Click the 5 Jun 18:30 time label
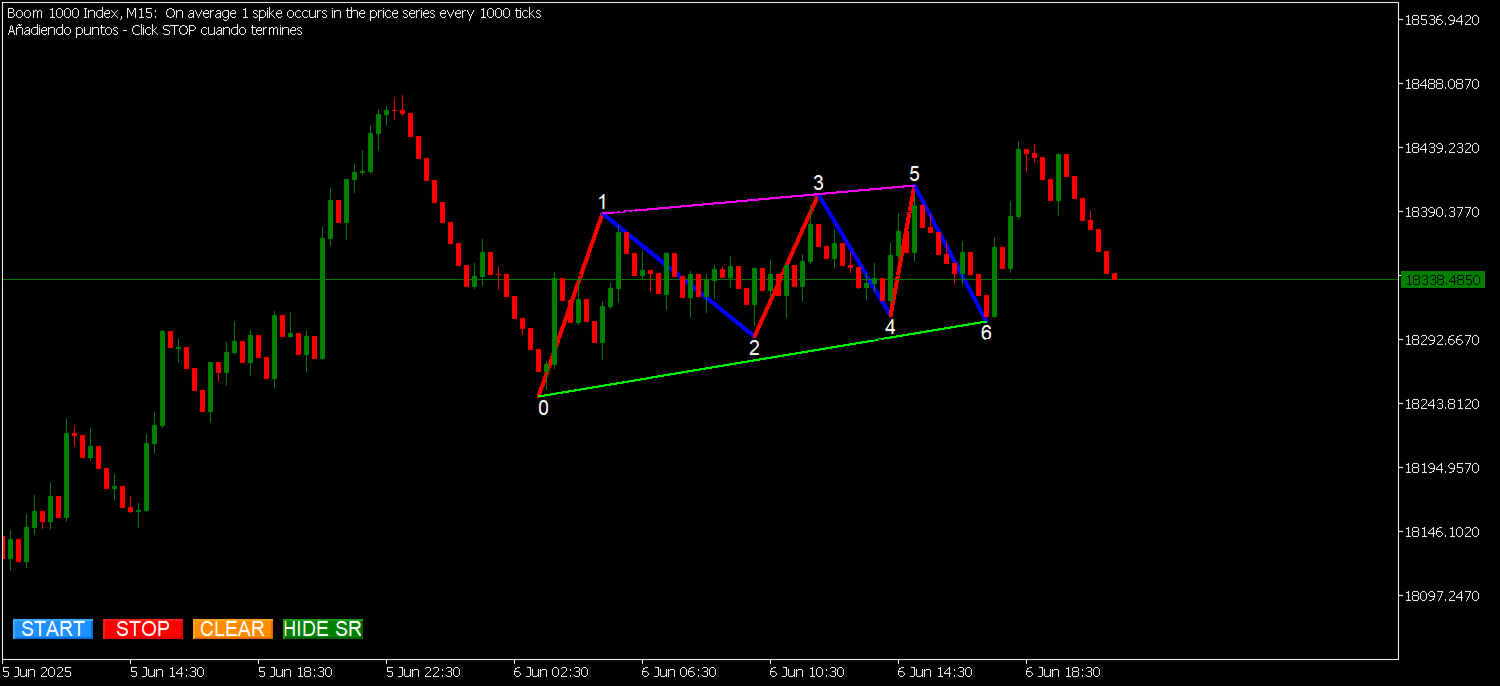 295,672
